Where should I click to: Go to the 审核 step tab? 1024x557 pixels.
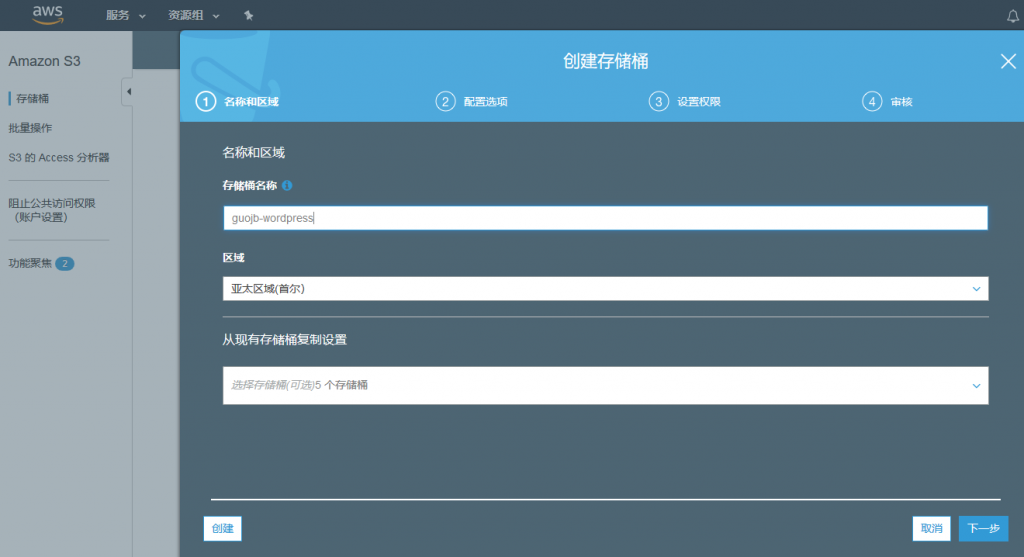pos(901,102)
